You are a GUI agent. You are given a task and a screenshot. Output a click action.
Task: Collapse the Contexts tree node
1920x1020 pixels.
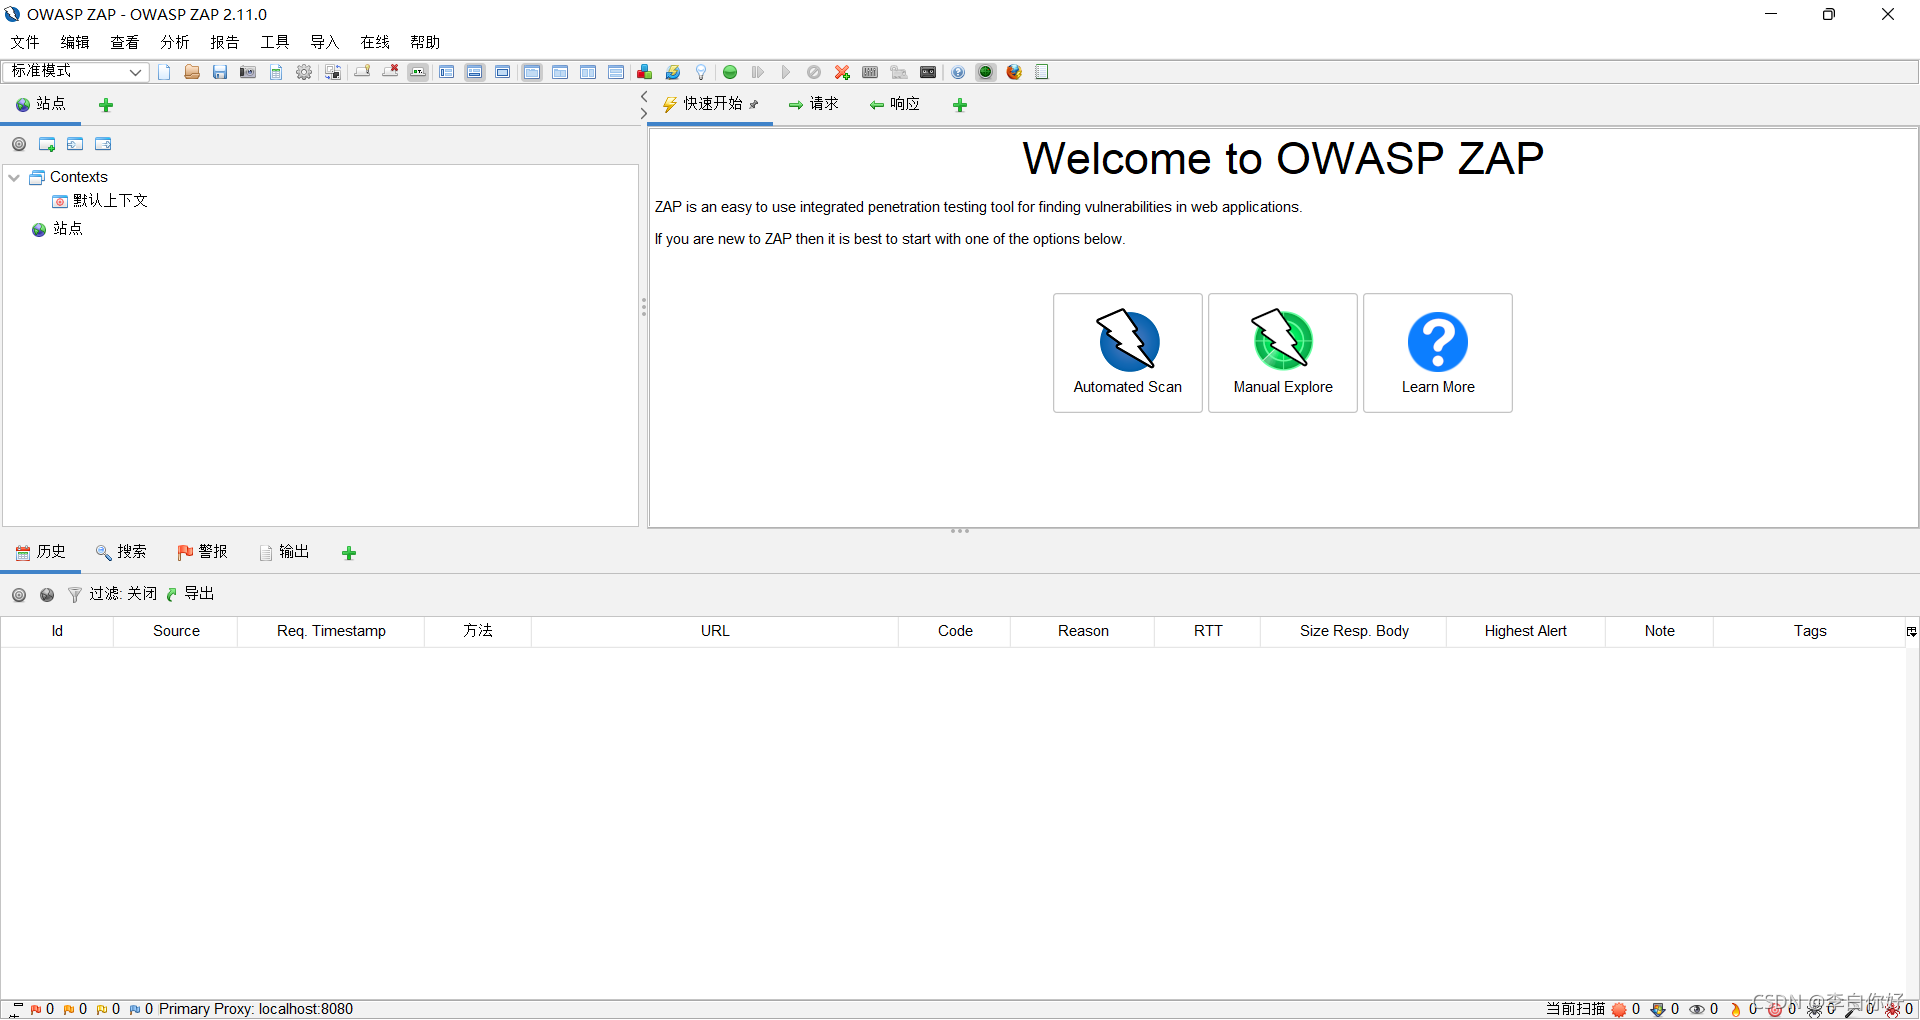click(x=14, y=177)
